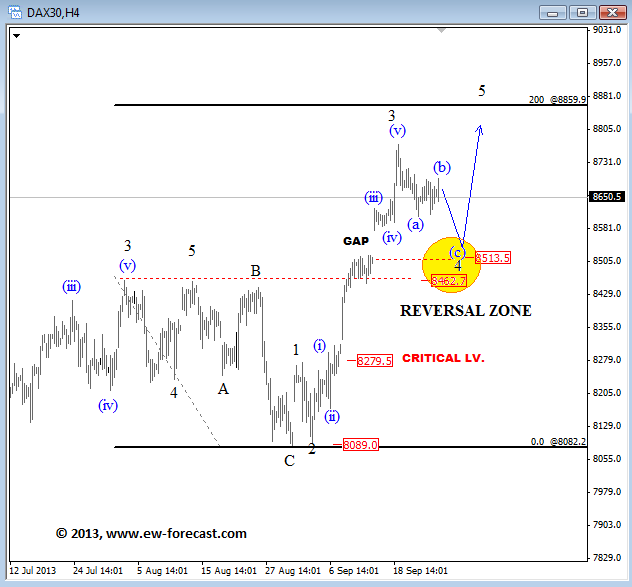The image size is (632, 587).
Task: Click the 8205.0 value on price scale
Action: click(607, 393)
